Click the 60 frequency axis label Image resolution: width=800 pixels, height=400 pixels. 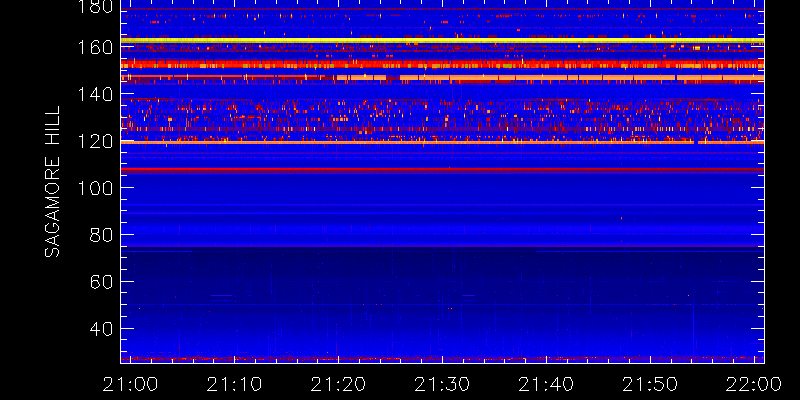[101, 282]
